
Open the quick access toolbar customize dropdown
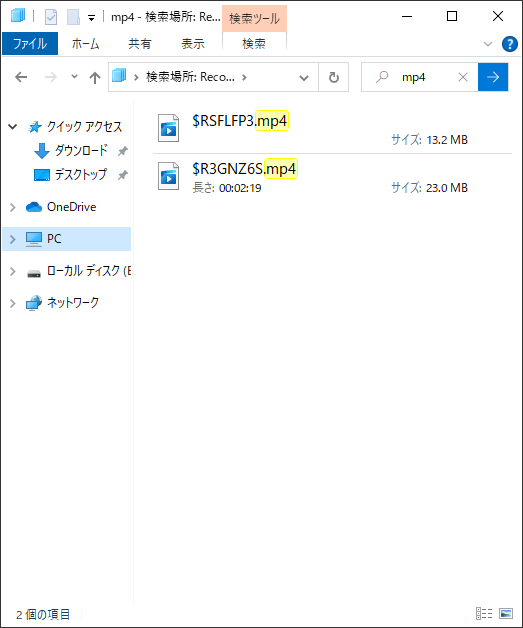[x=91, y=18]
